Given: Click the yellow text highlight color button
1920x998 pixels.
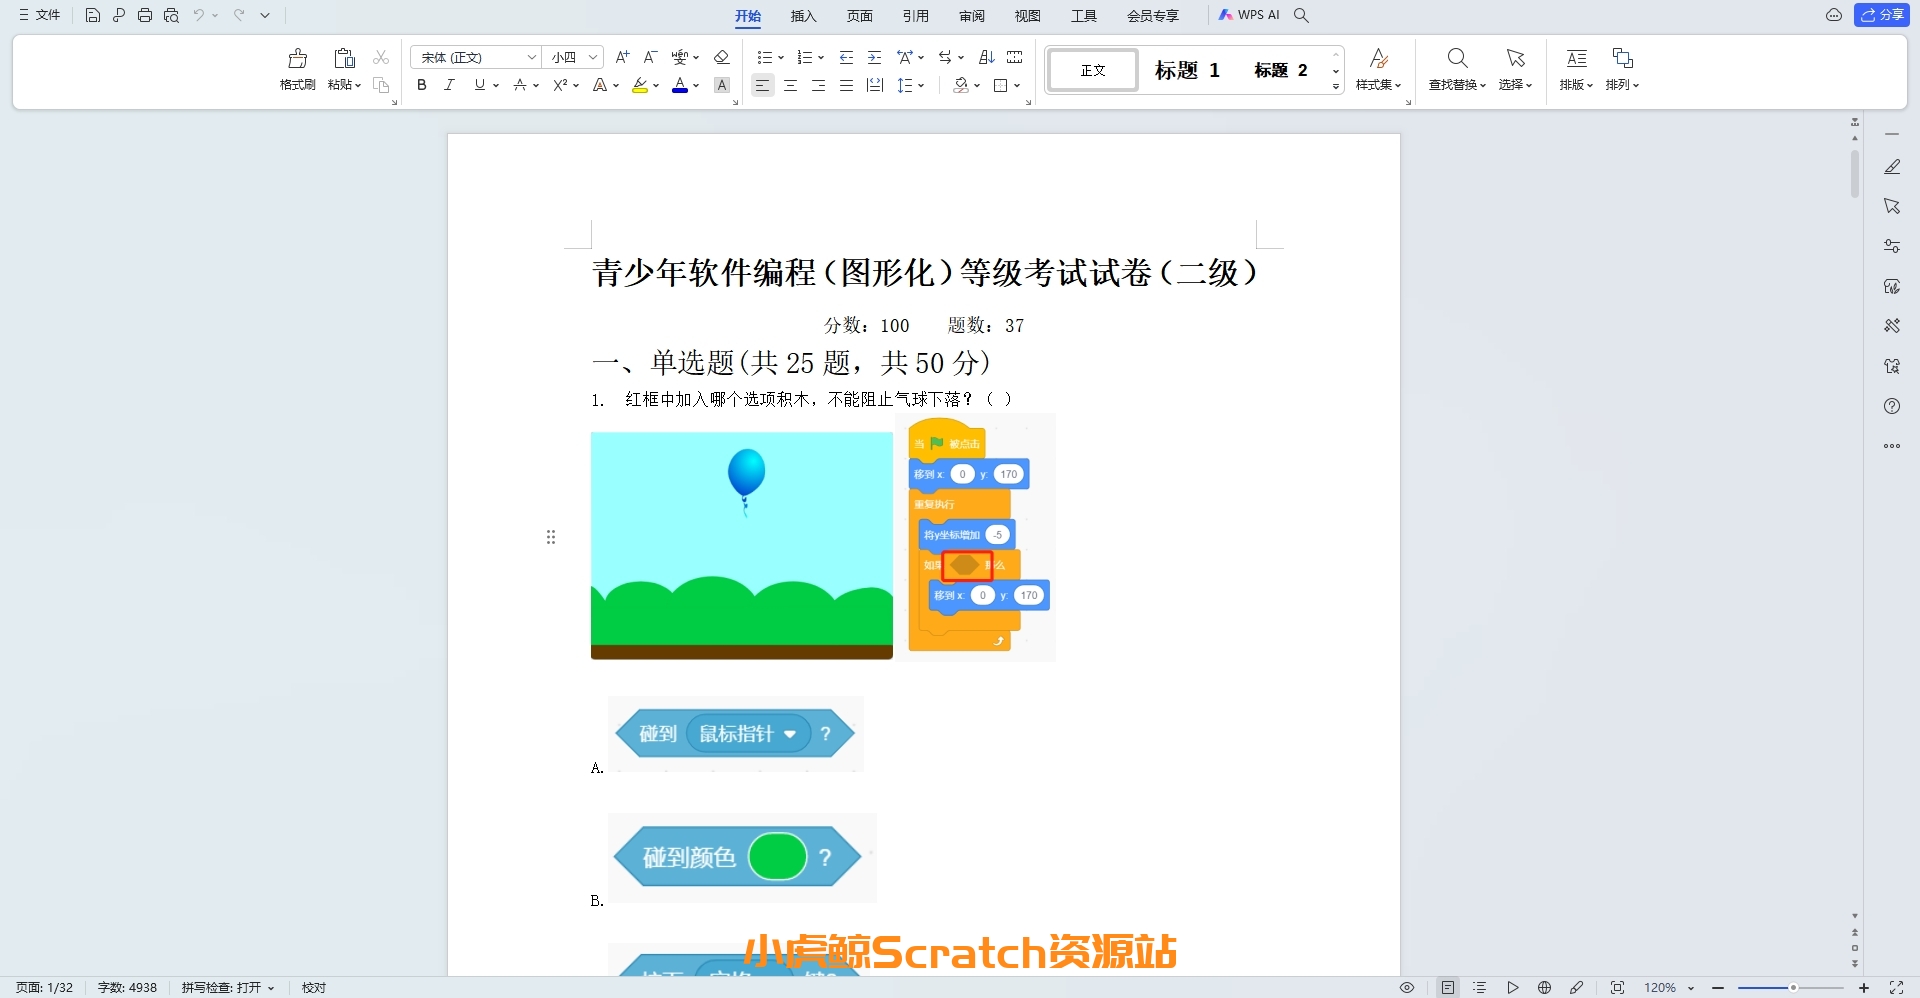Looking at the screenshot, I should (x=640, y=85).
